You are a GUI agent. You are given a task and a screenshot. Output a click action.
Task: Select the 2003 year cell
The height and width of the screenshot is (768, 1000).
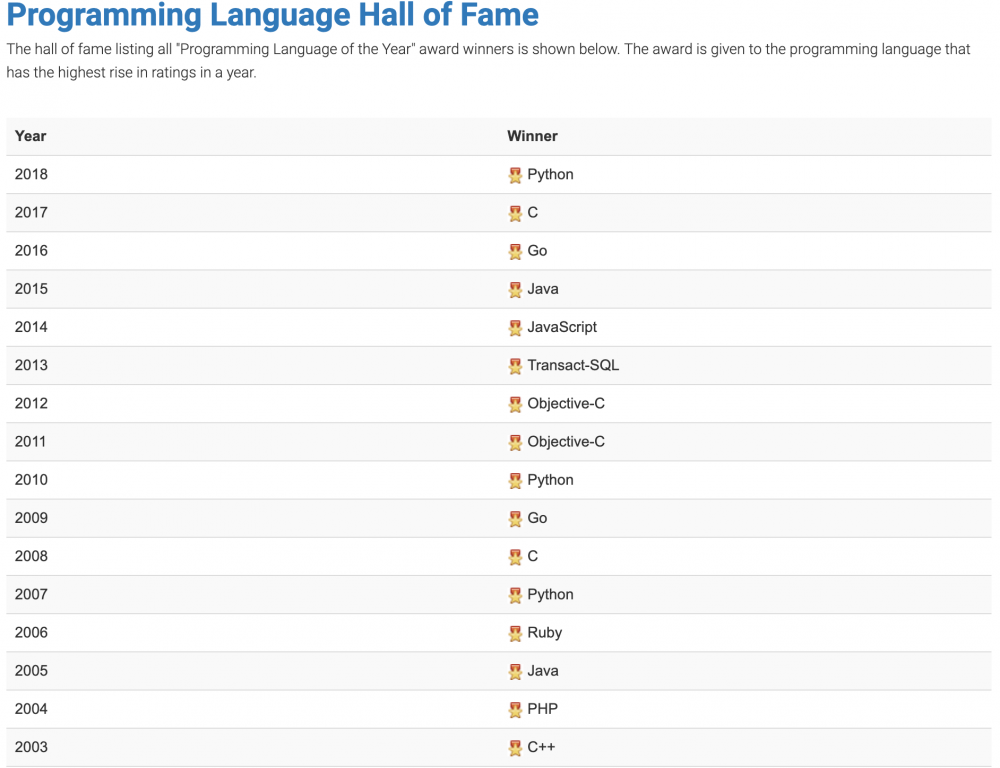[31, 748]
